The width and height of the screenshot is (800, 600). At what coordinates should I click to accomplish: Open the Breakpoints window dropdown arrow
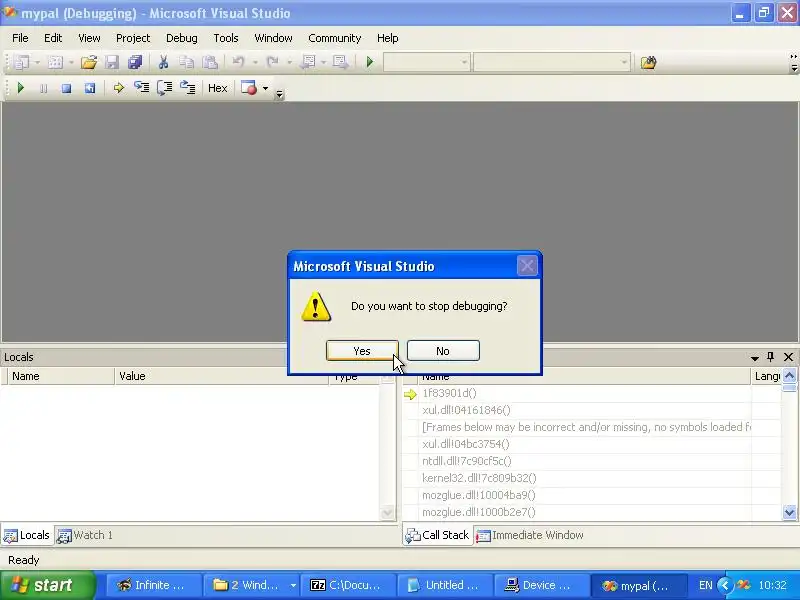265,88
